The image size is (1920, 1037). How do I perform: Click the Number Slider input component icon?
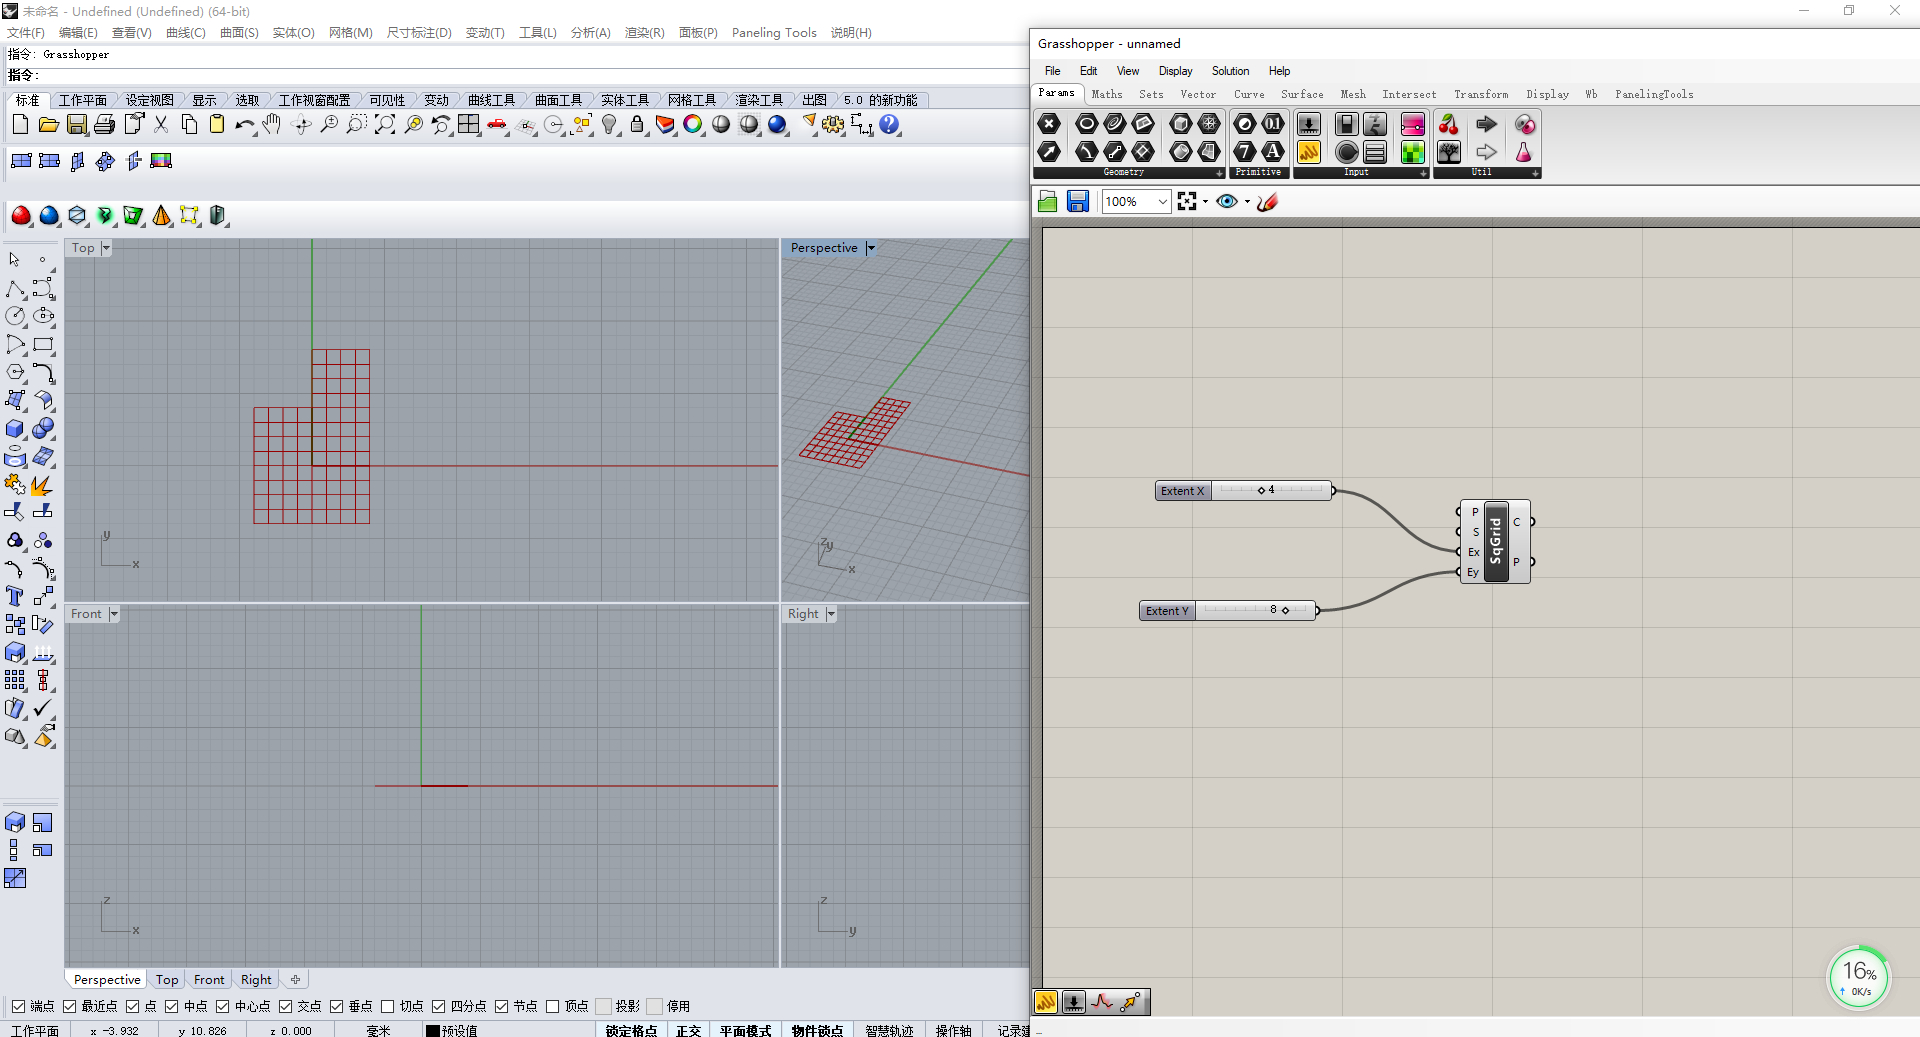tap(1308, 124)
